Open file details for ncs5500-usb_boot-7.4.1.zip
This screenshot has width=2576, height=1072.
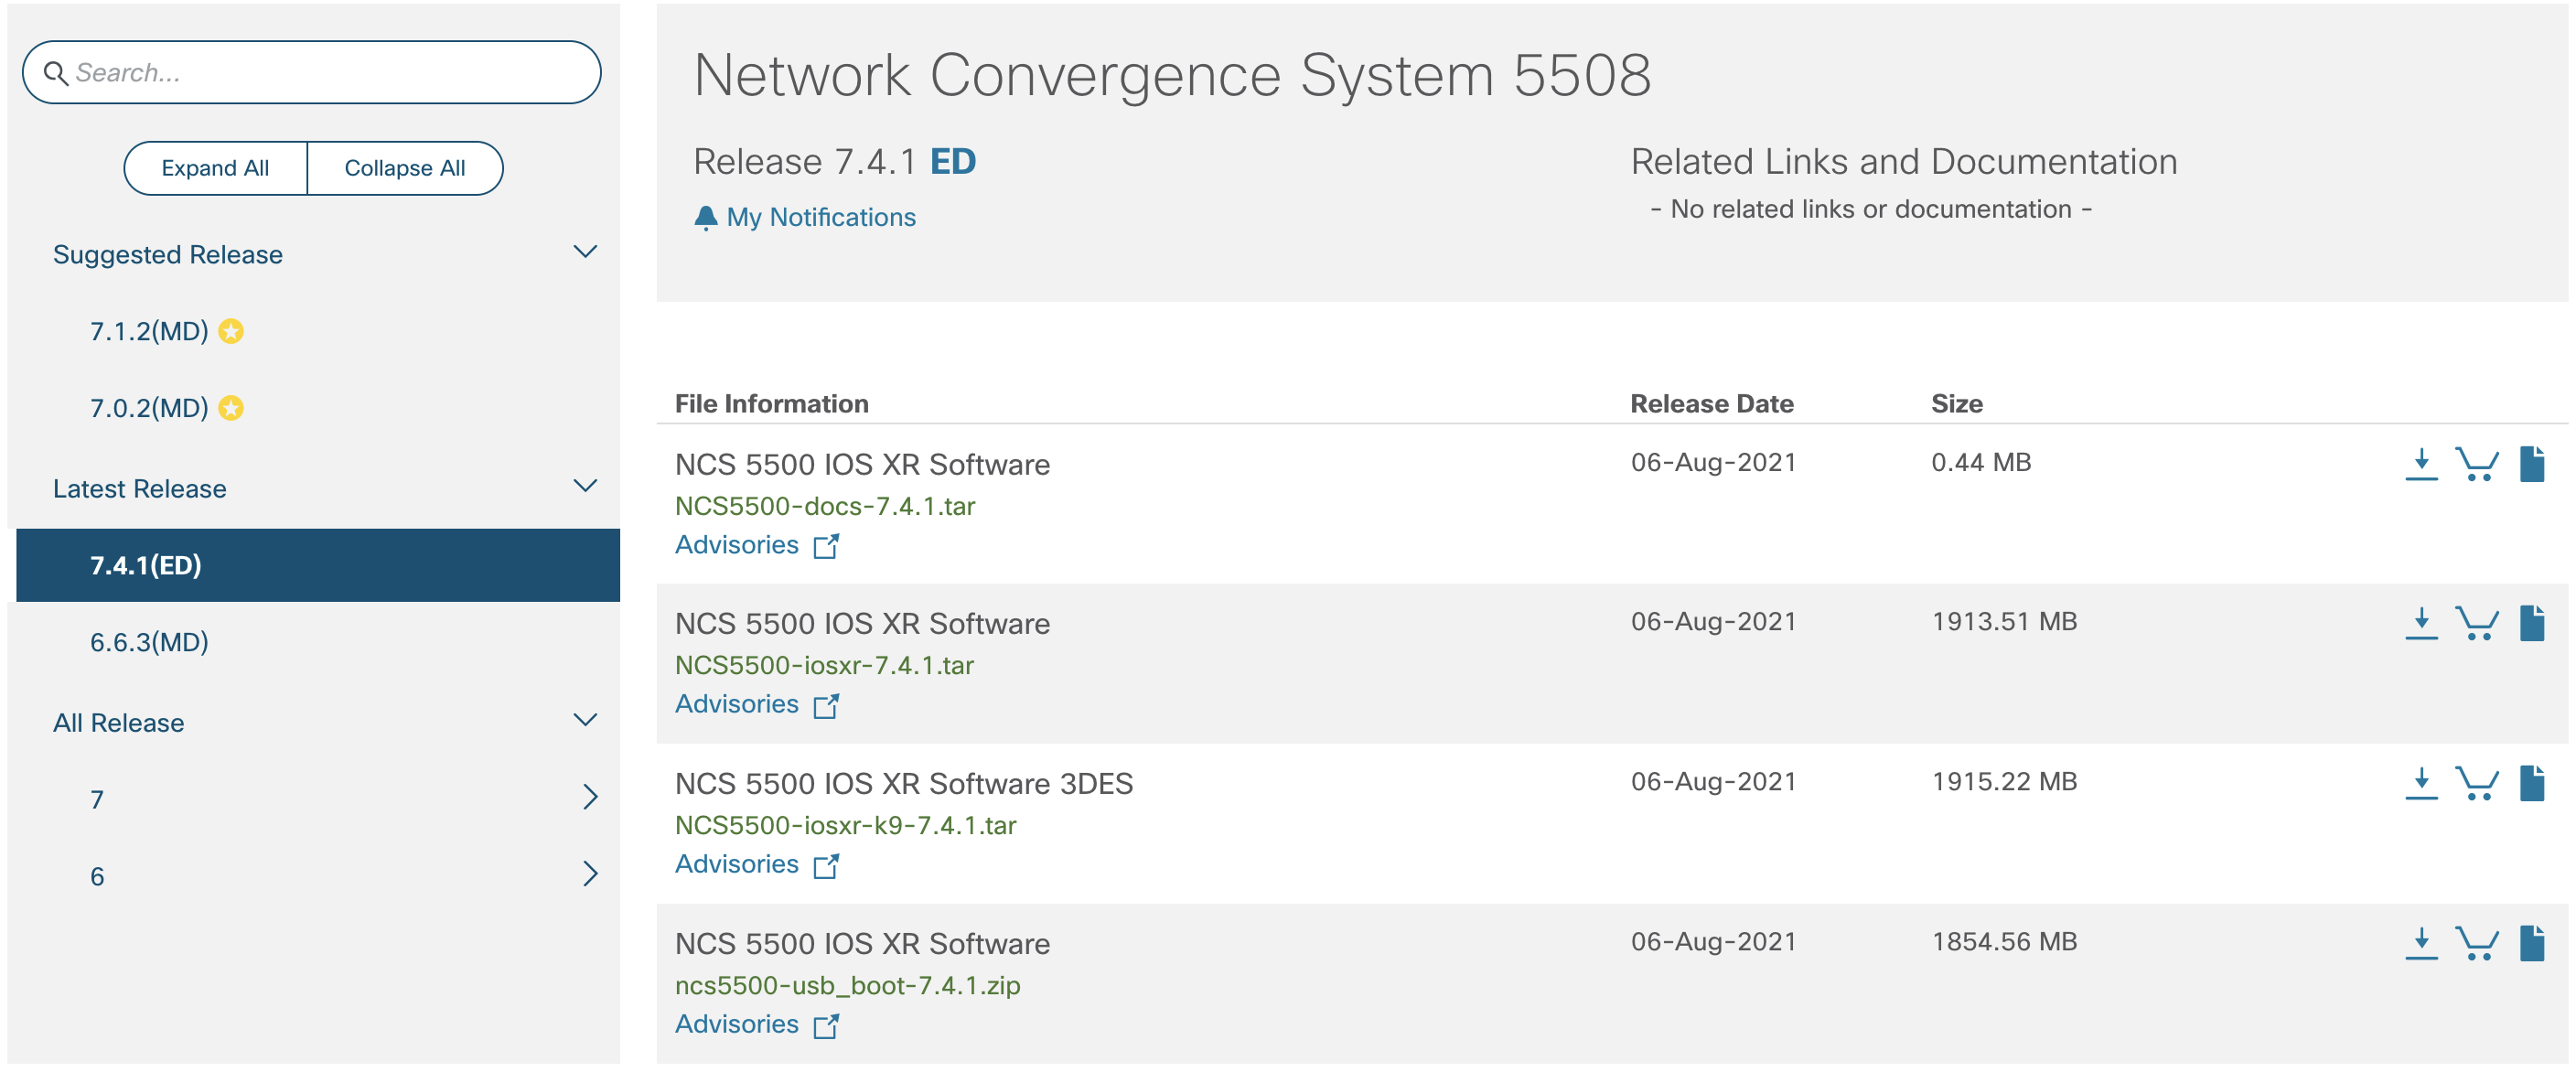tap(2532, 943)
